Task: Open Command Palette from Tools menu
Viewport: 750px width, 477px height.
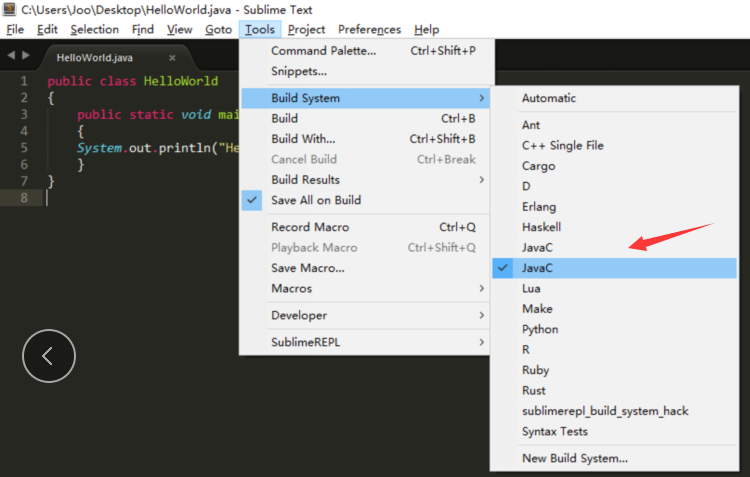Action: [x=365, y=51]
